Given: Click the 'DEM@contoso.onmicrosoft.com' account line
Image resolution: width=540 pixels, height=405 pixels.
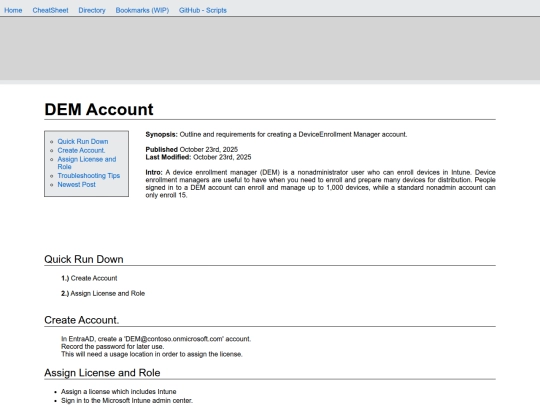Looking at the screenshot, I should (x=156, y=339).
